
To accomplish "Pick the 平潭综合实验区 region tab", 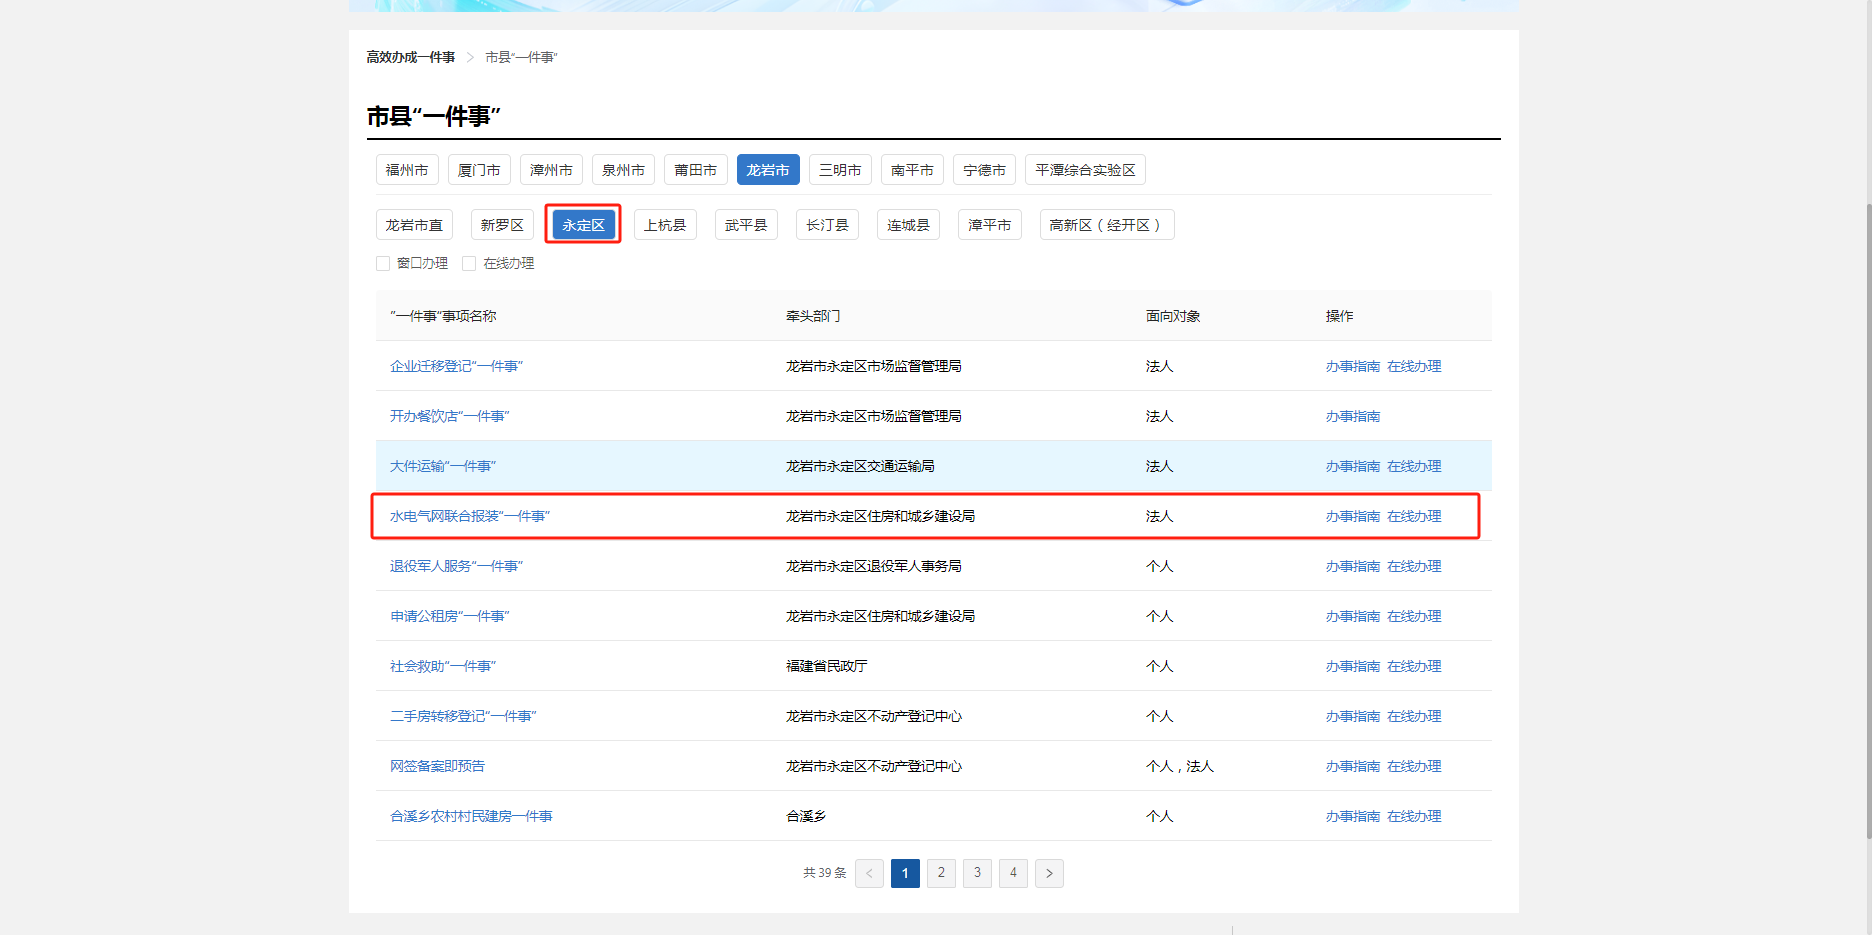I will [1084, 170].
